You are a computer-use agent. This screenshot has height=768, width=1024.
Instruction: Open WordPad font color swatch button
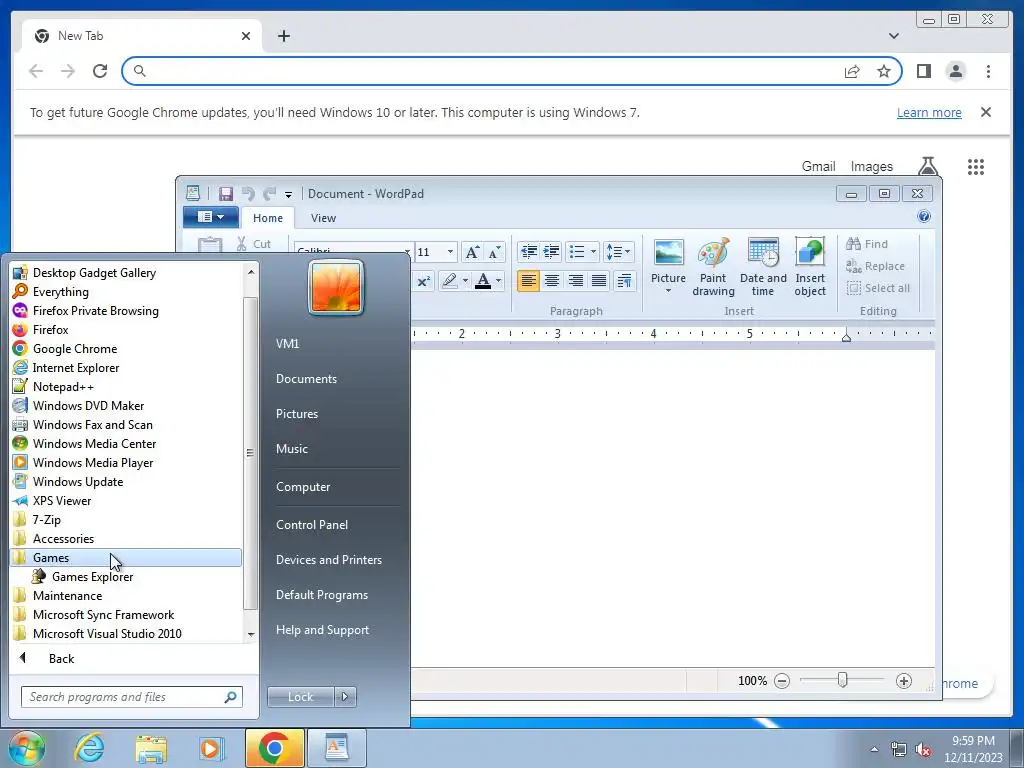[x=483, y=281]
